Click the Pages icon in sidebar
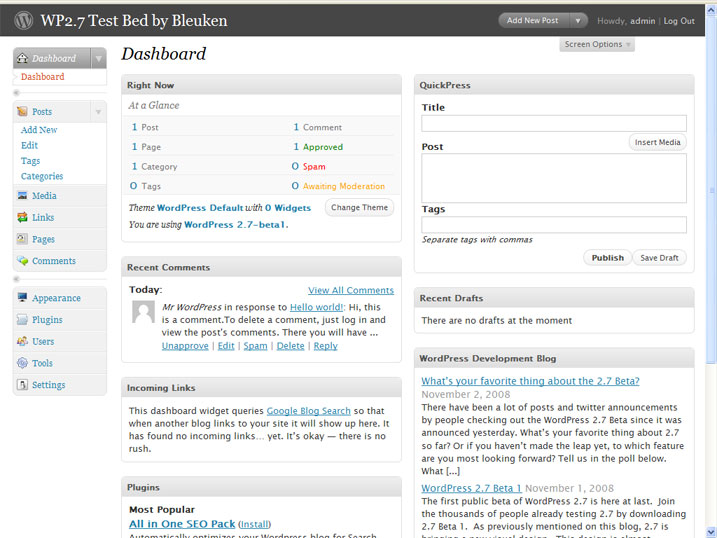 (x=22, y=239)
